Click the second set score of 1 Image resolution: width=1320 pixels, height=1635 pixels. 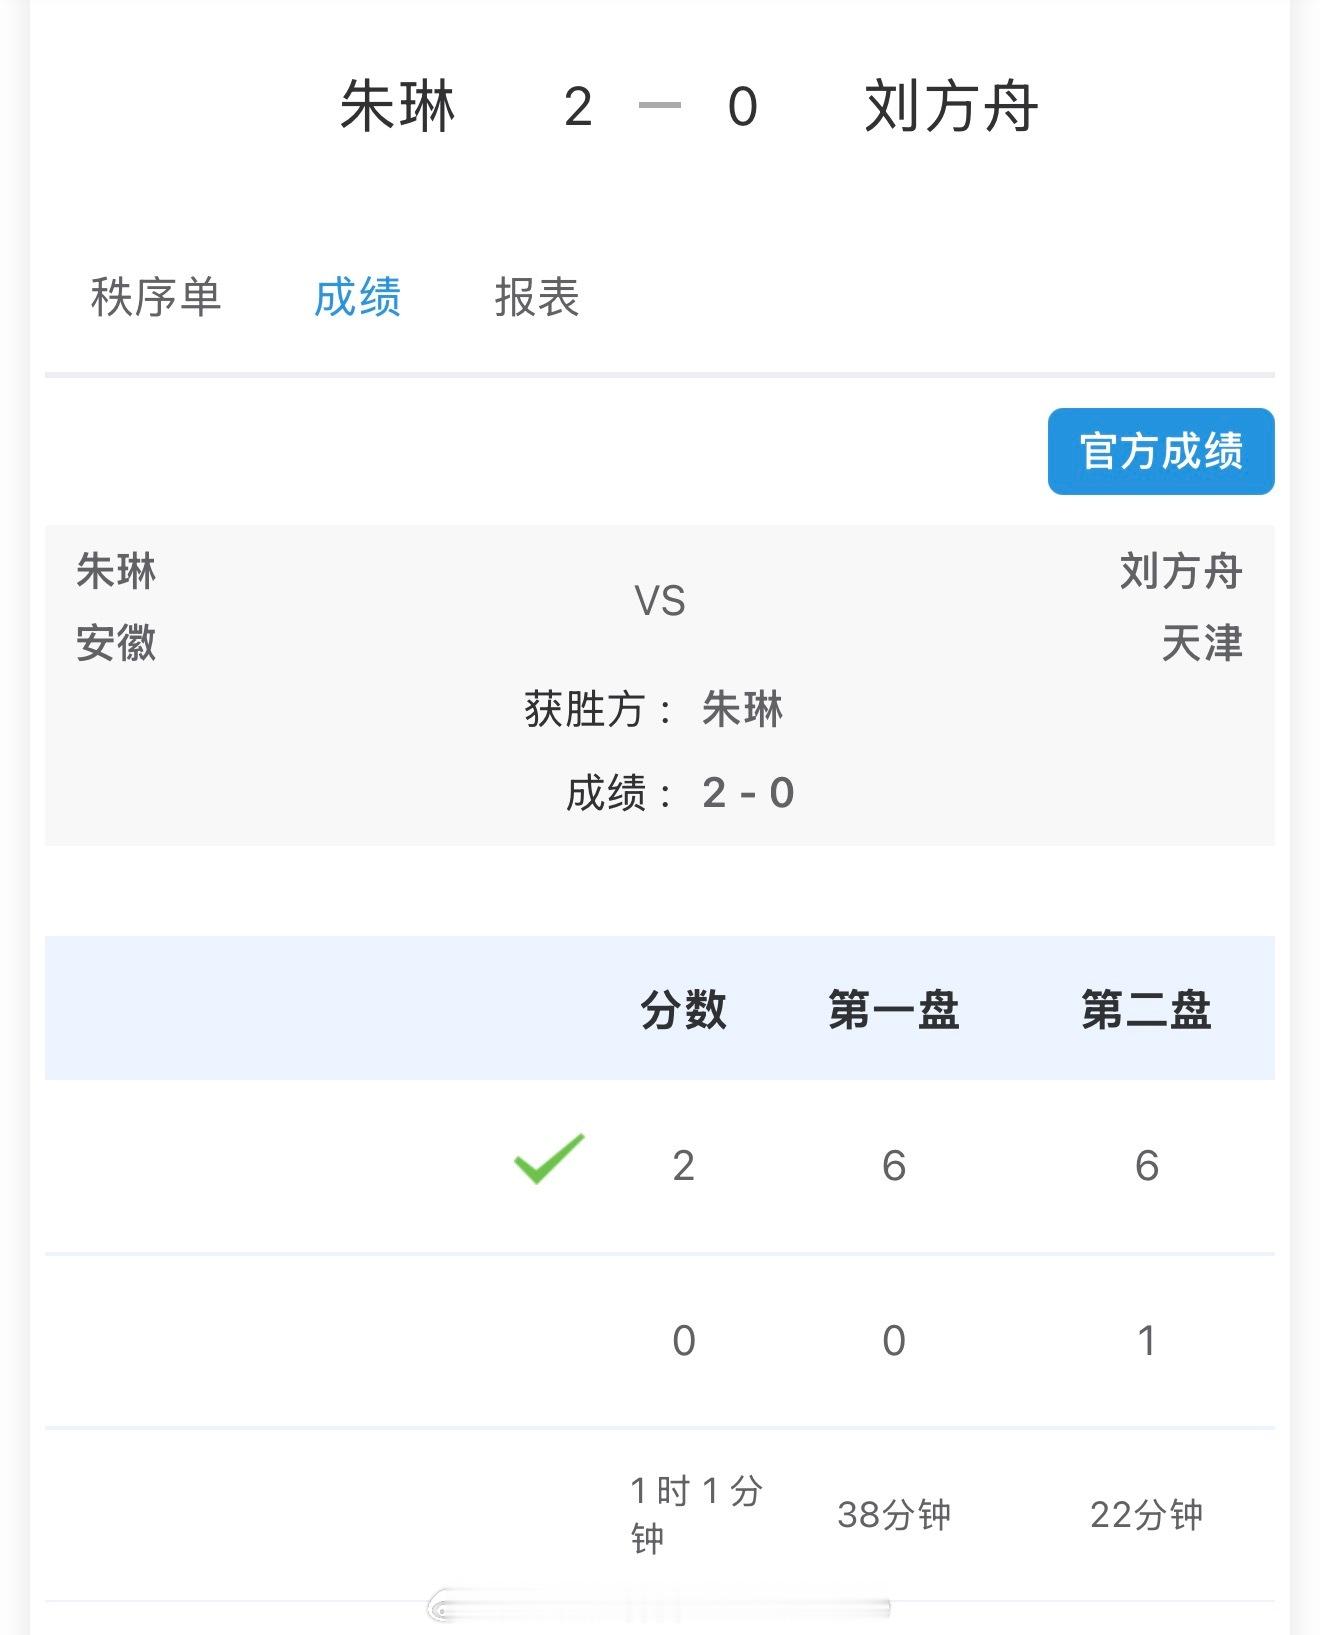tap(1146, 1340)
